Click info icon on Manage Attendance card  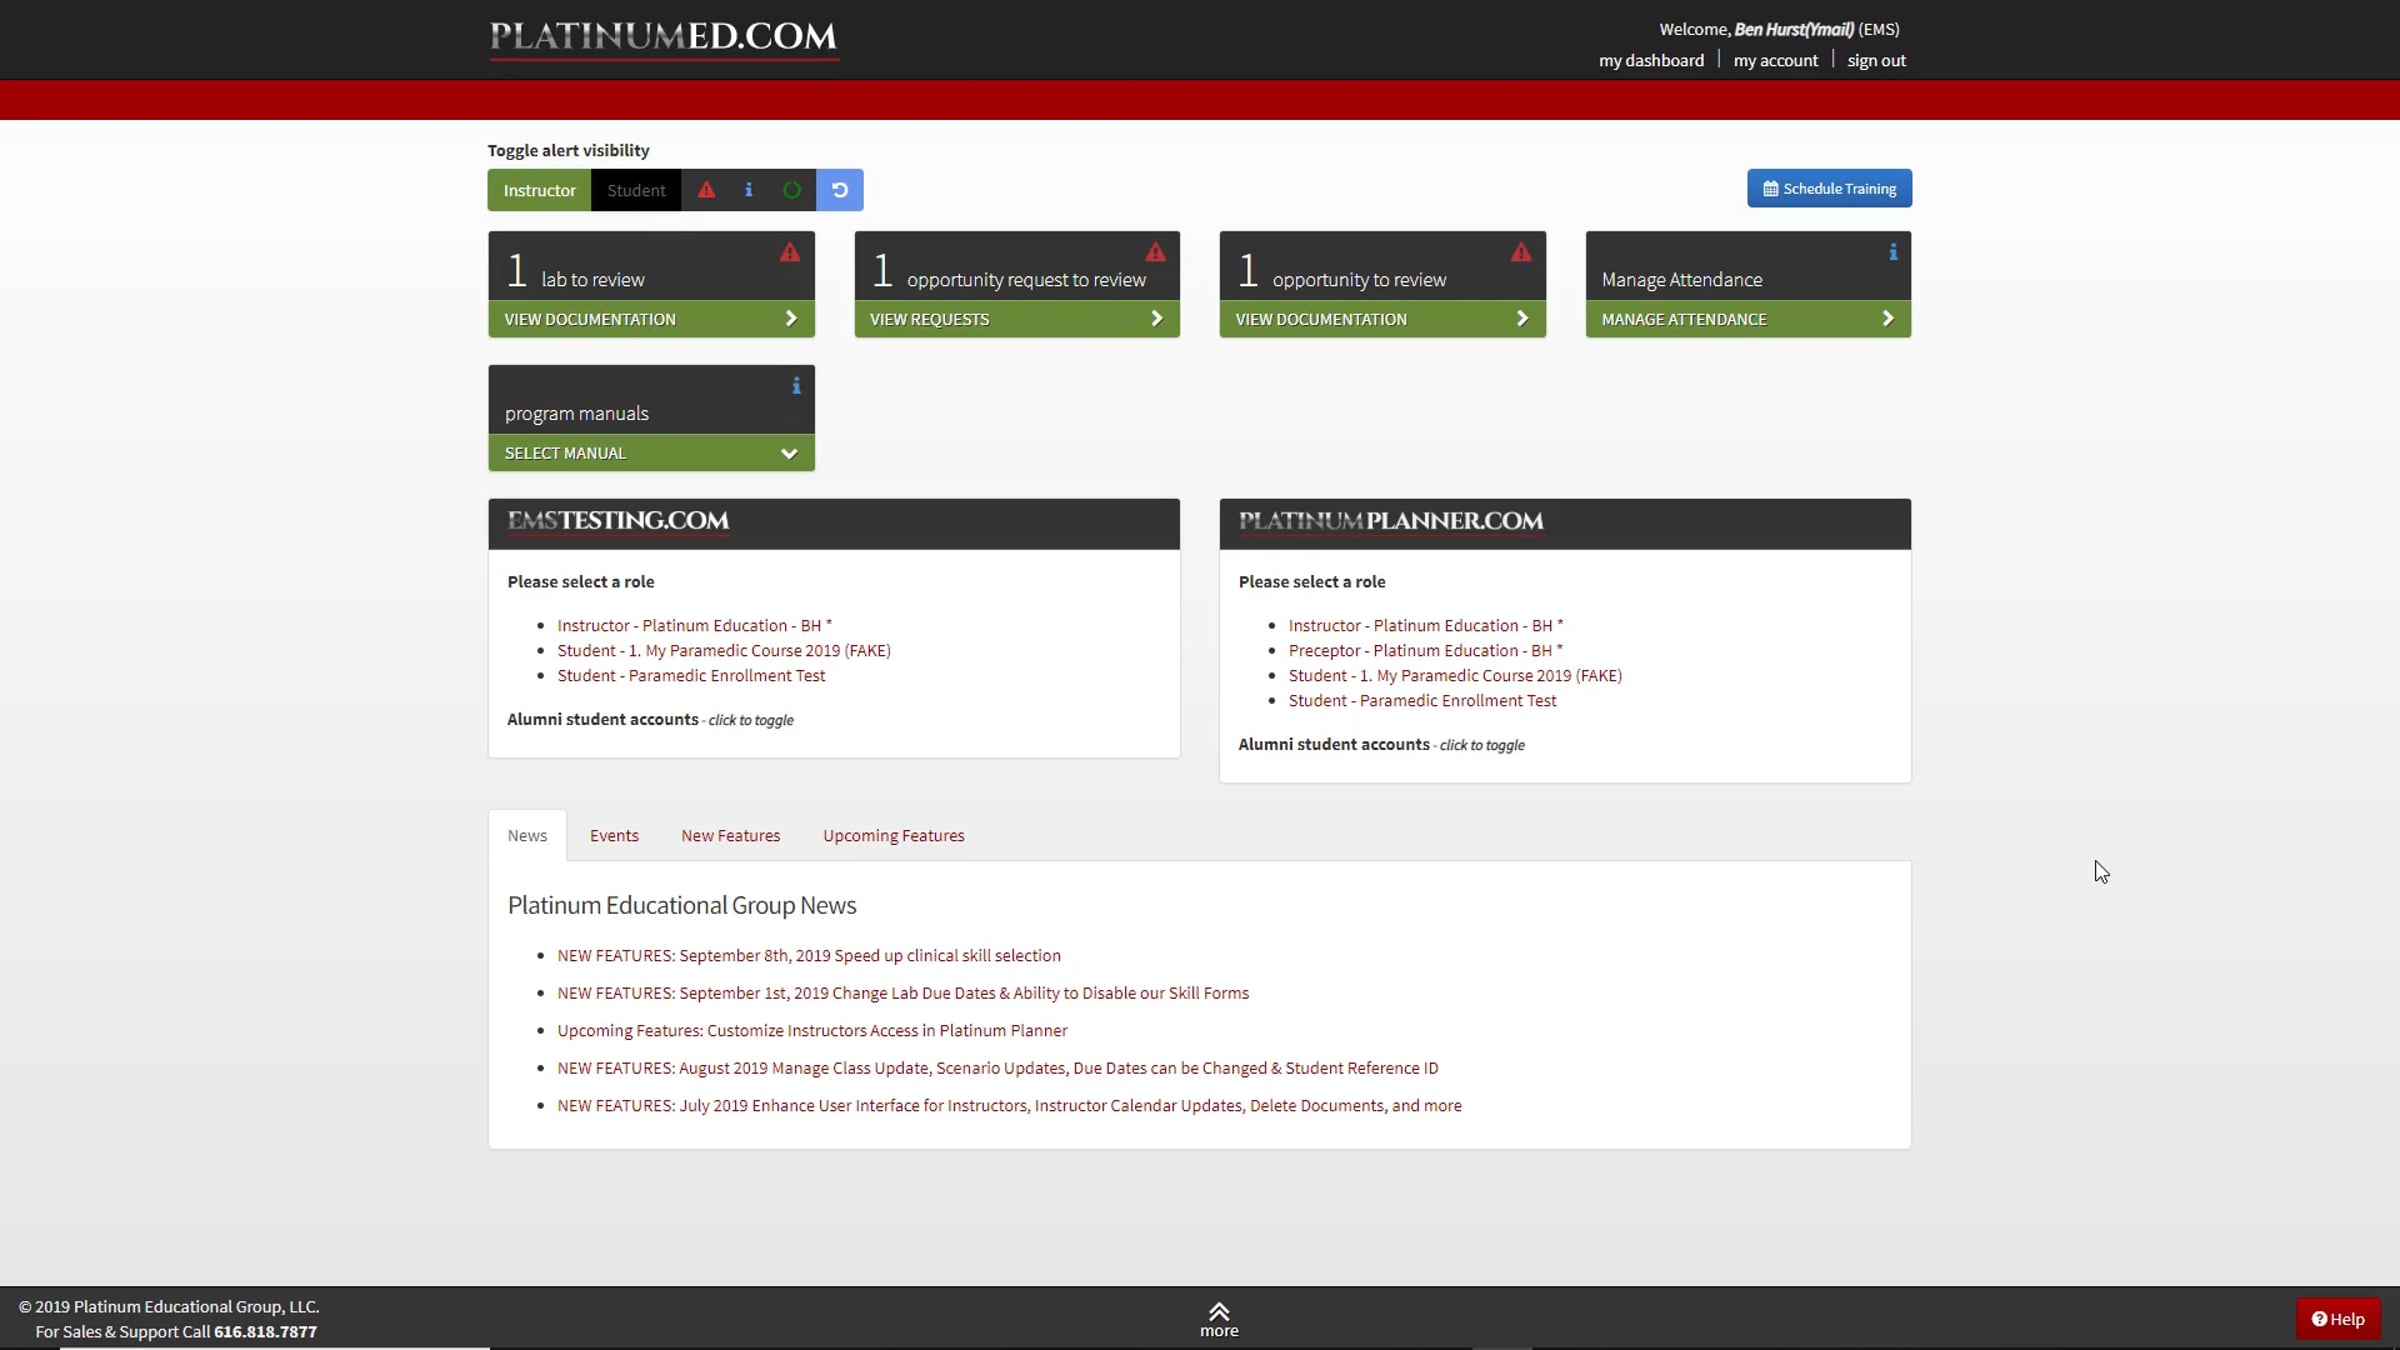[1892, 253]
